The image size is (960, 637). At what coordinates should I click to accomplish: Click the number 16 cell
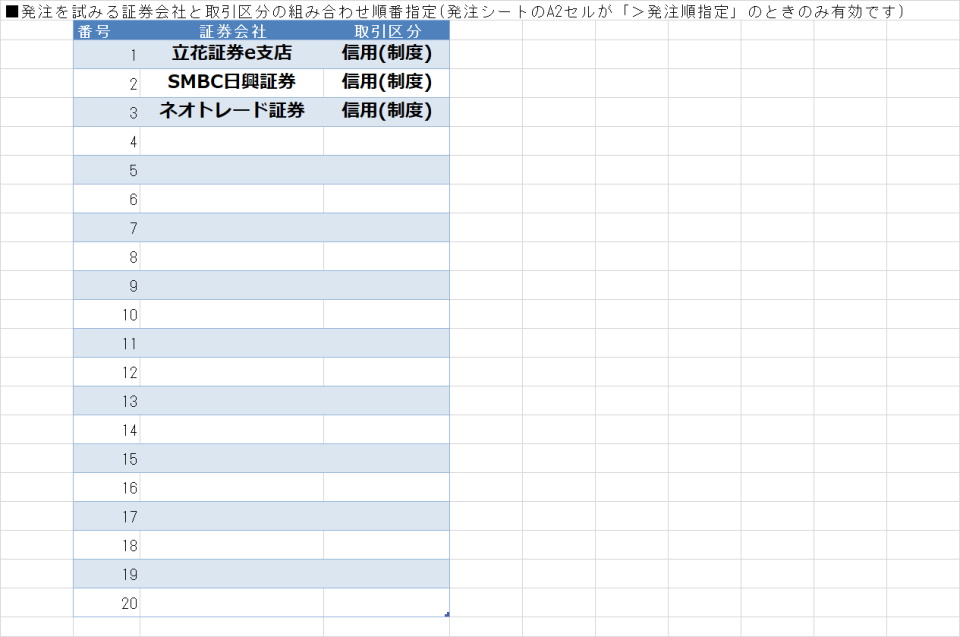(x=107, y=487)
